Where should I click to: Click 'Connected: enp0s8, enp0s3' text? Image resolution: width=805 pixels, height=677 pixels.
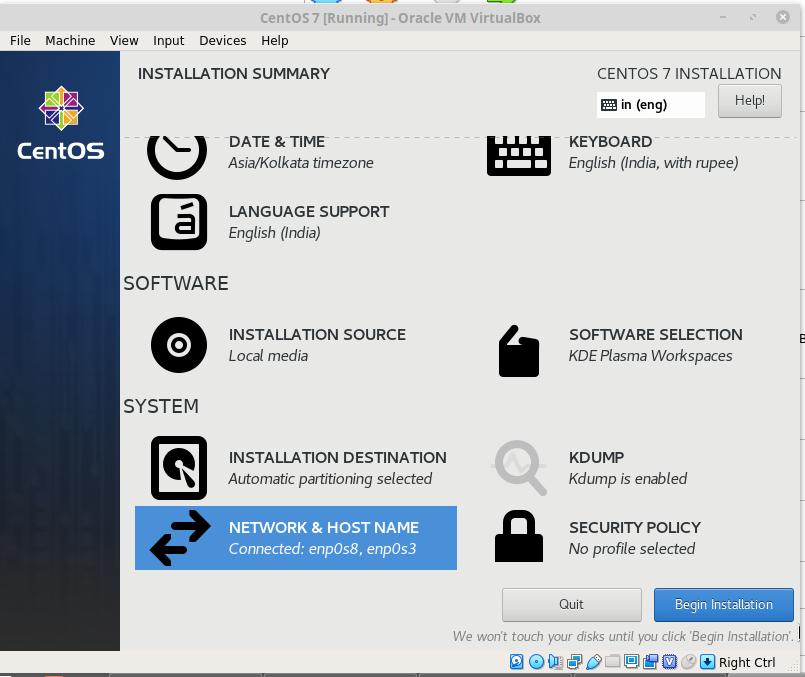(322, 549)
